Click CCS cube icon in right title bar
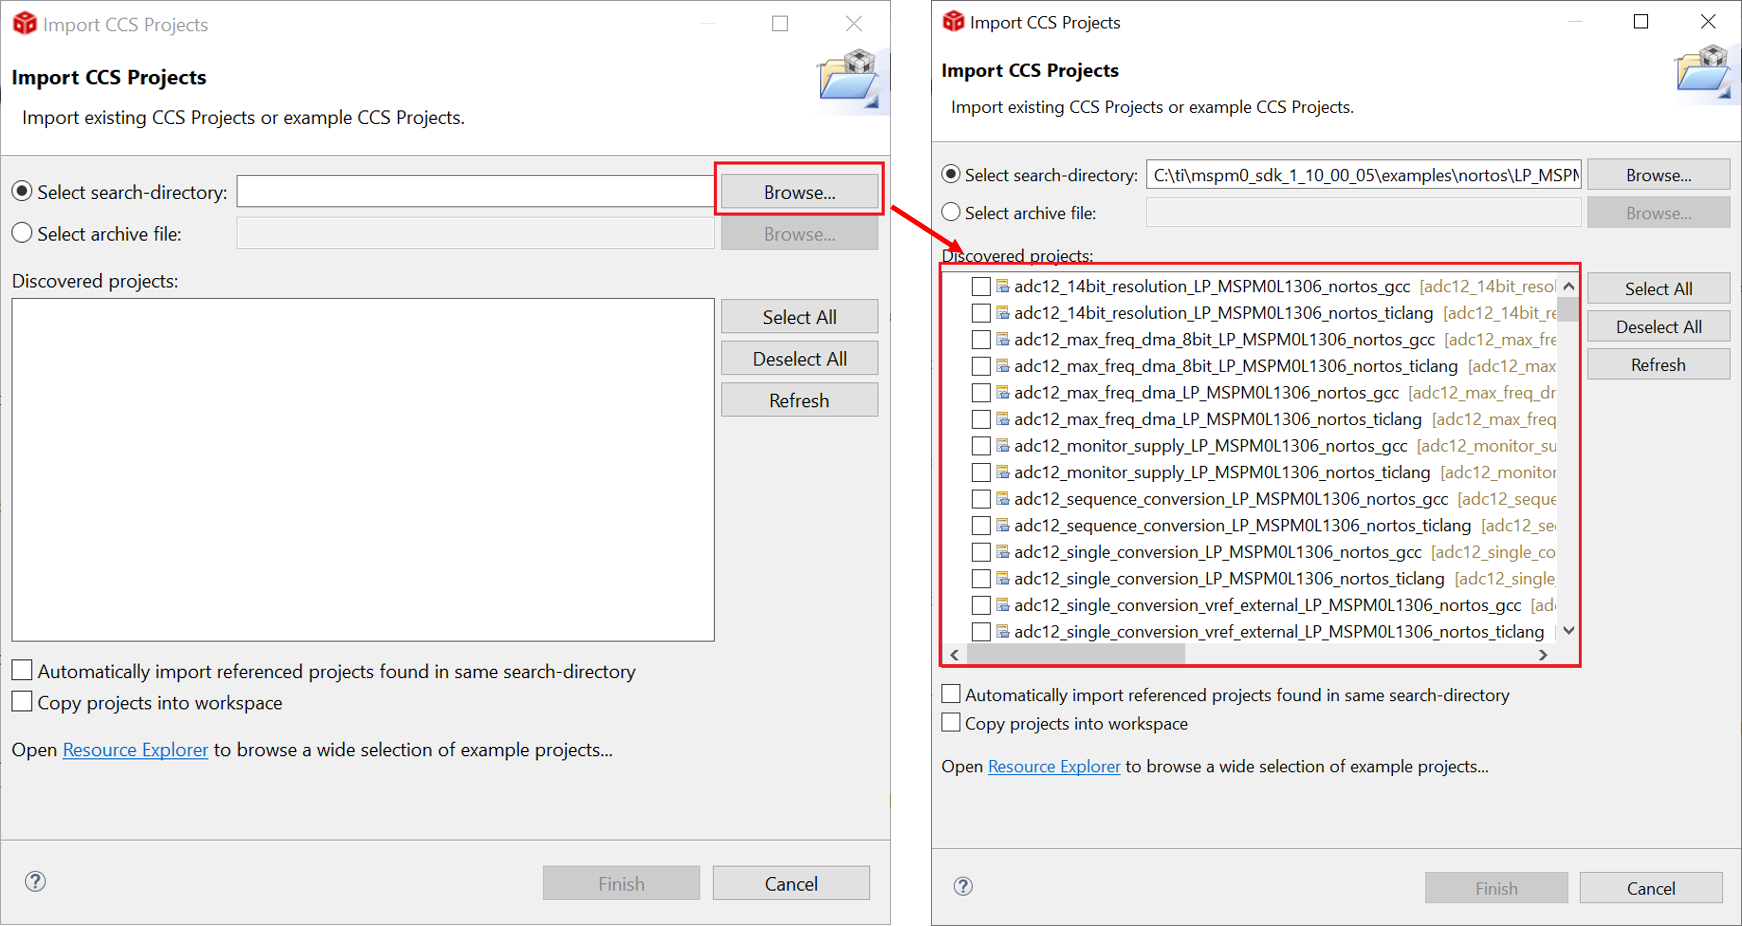Image resolution: width=1742 pixels, height=926 pixels. pyautogui.click(x=953, y=21)
